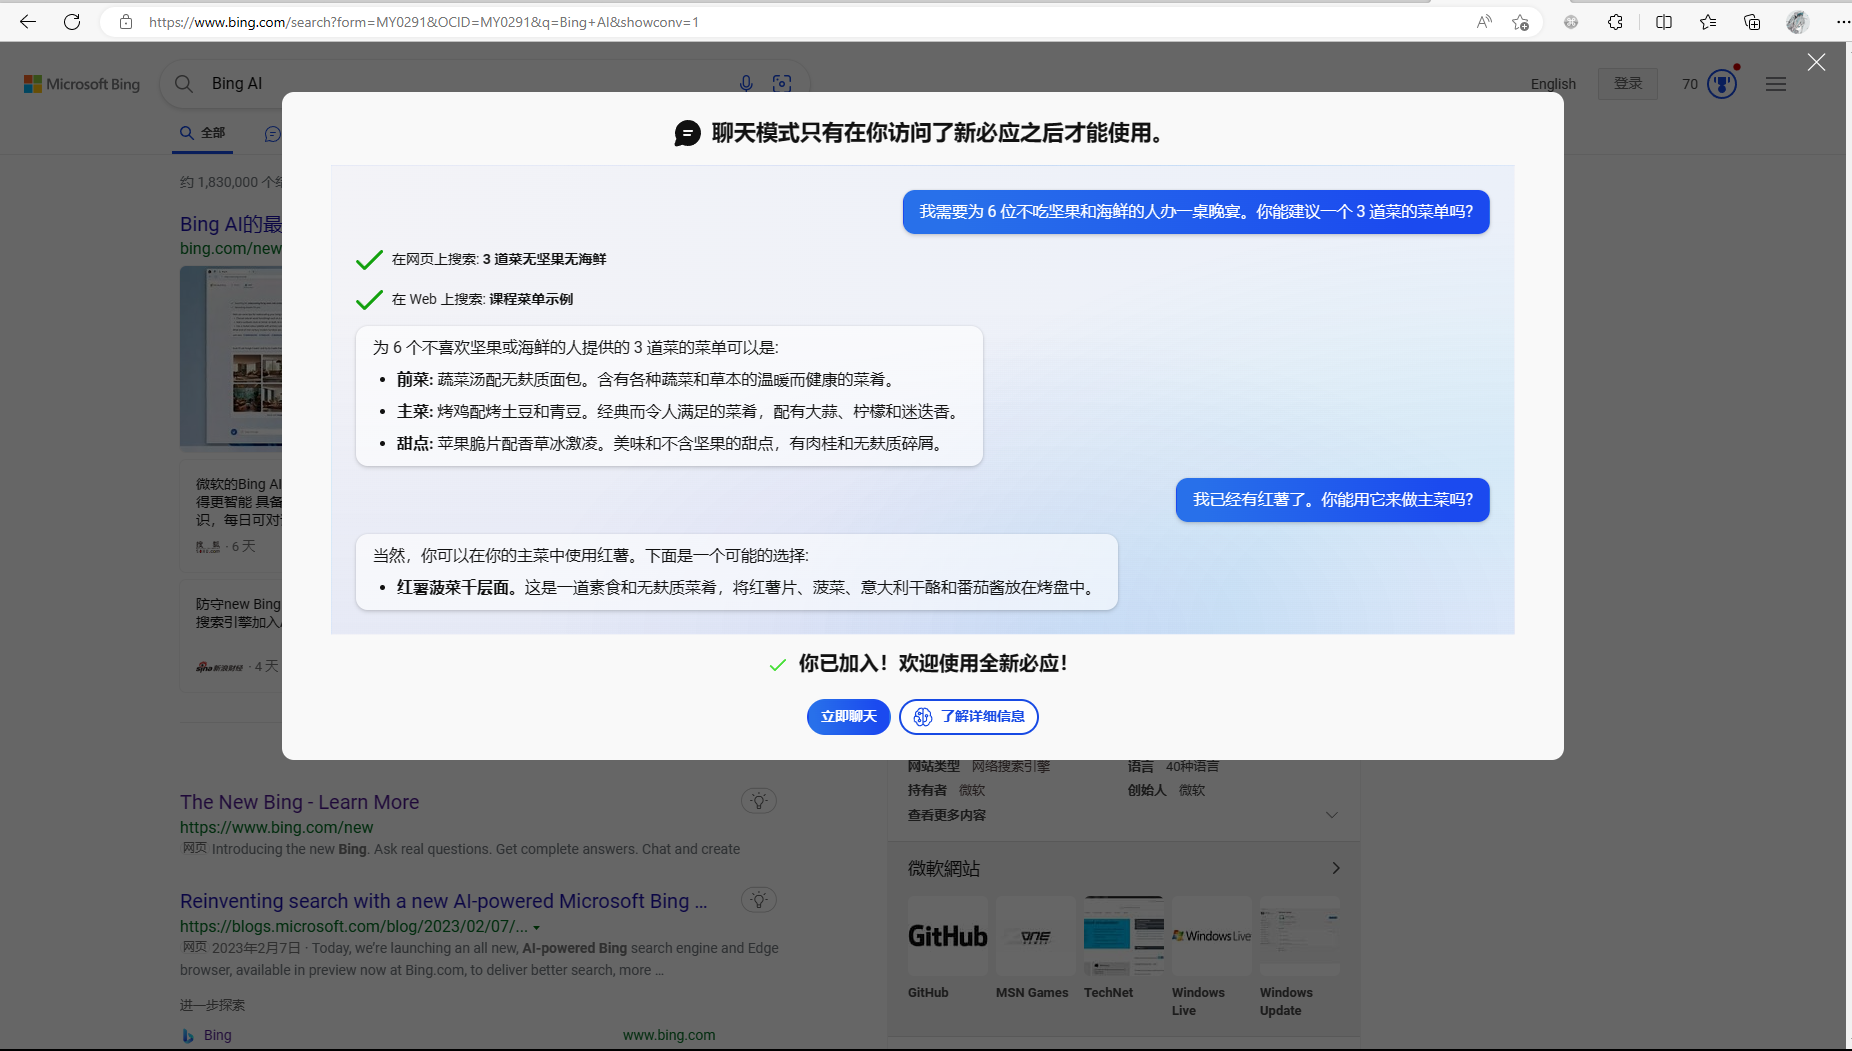Image resolution: width=1852 pixels, height=1051 pixels.
Task: Switch to the chat tab icon
Action: pyautogui.click(x=272, y=134)
